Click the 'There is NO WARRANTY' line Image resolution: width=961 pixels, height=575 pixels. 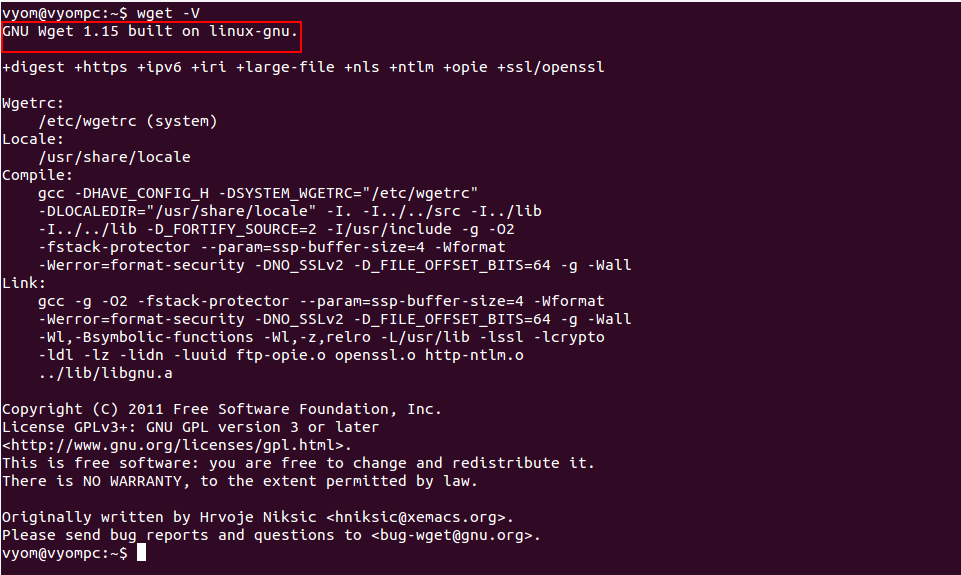click(x=240, y=481)
